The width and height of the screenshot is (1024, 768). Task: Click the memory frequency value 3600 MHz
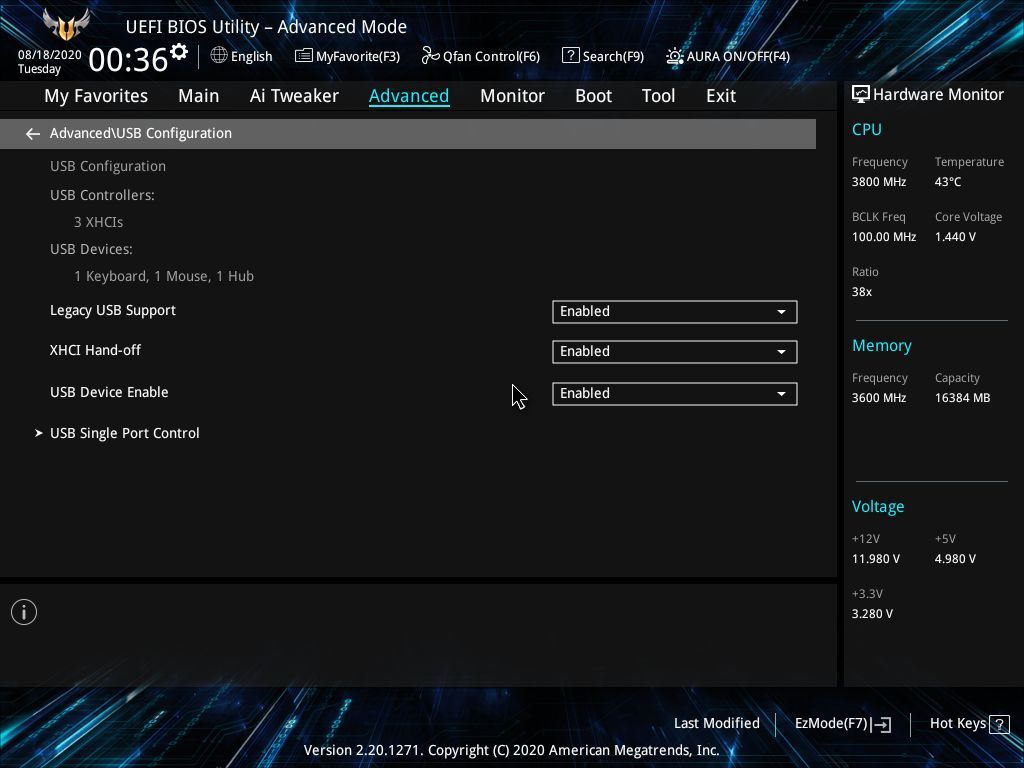(x=879, y=397)
